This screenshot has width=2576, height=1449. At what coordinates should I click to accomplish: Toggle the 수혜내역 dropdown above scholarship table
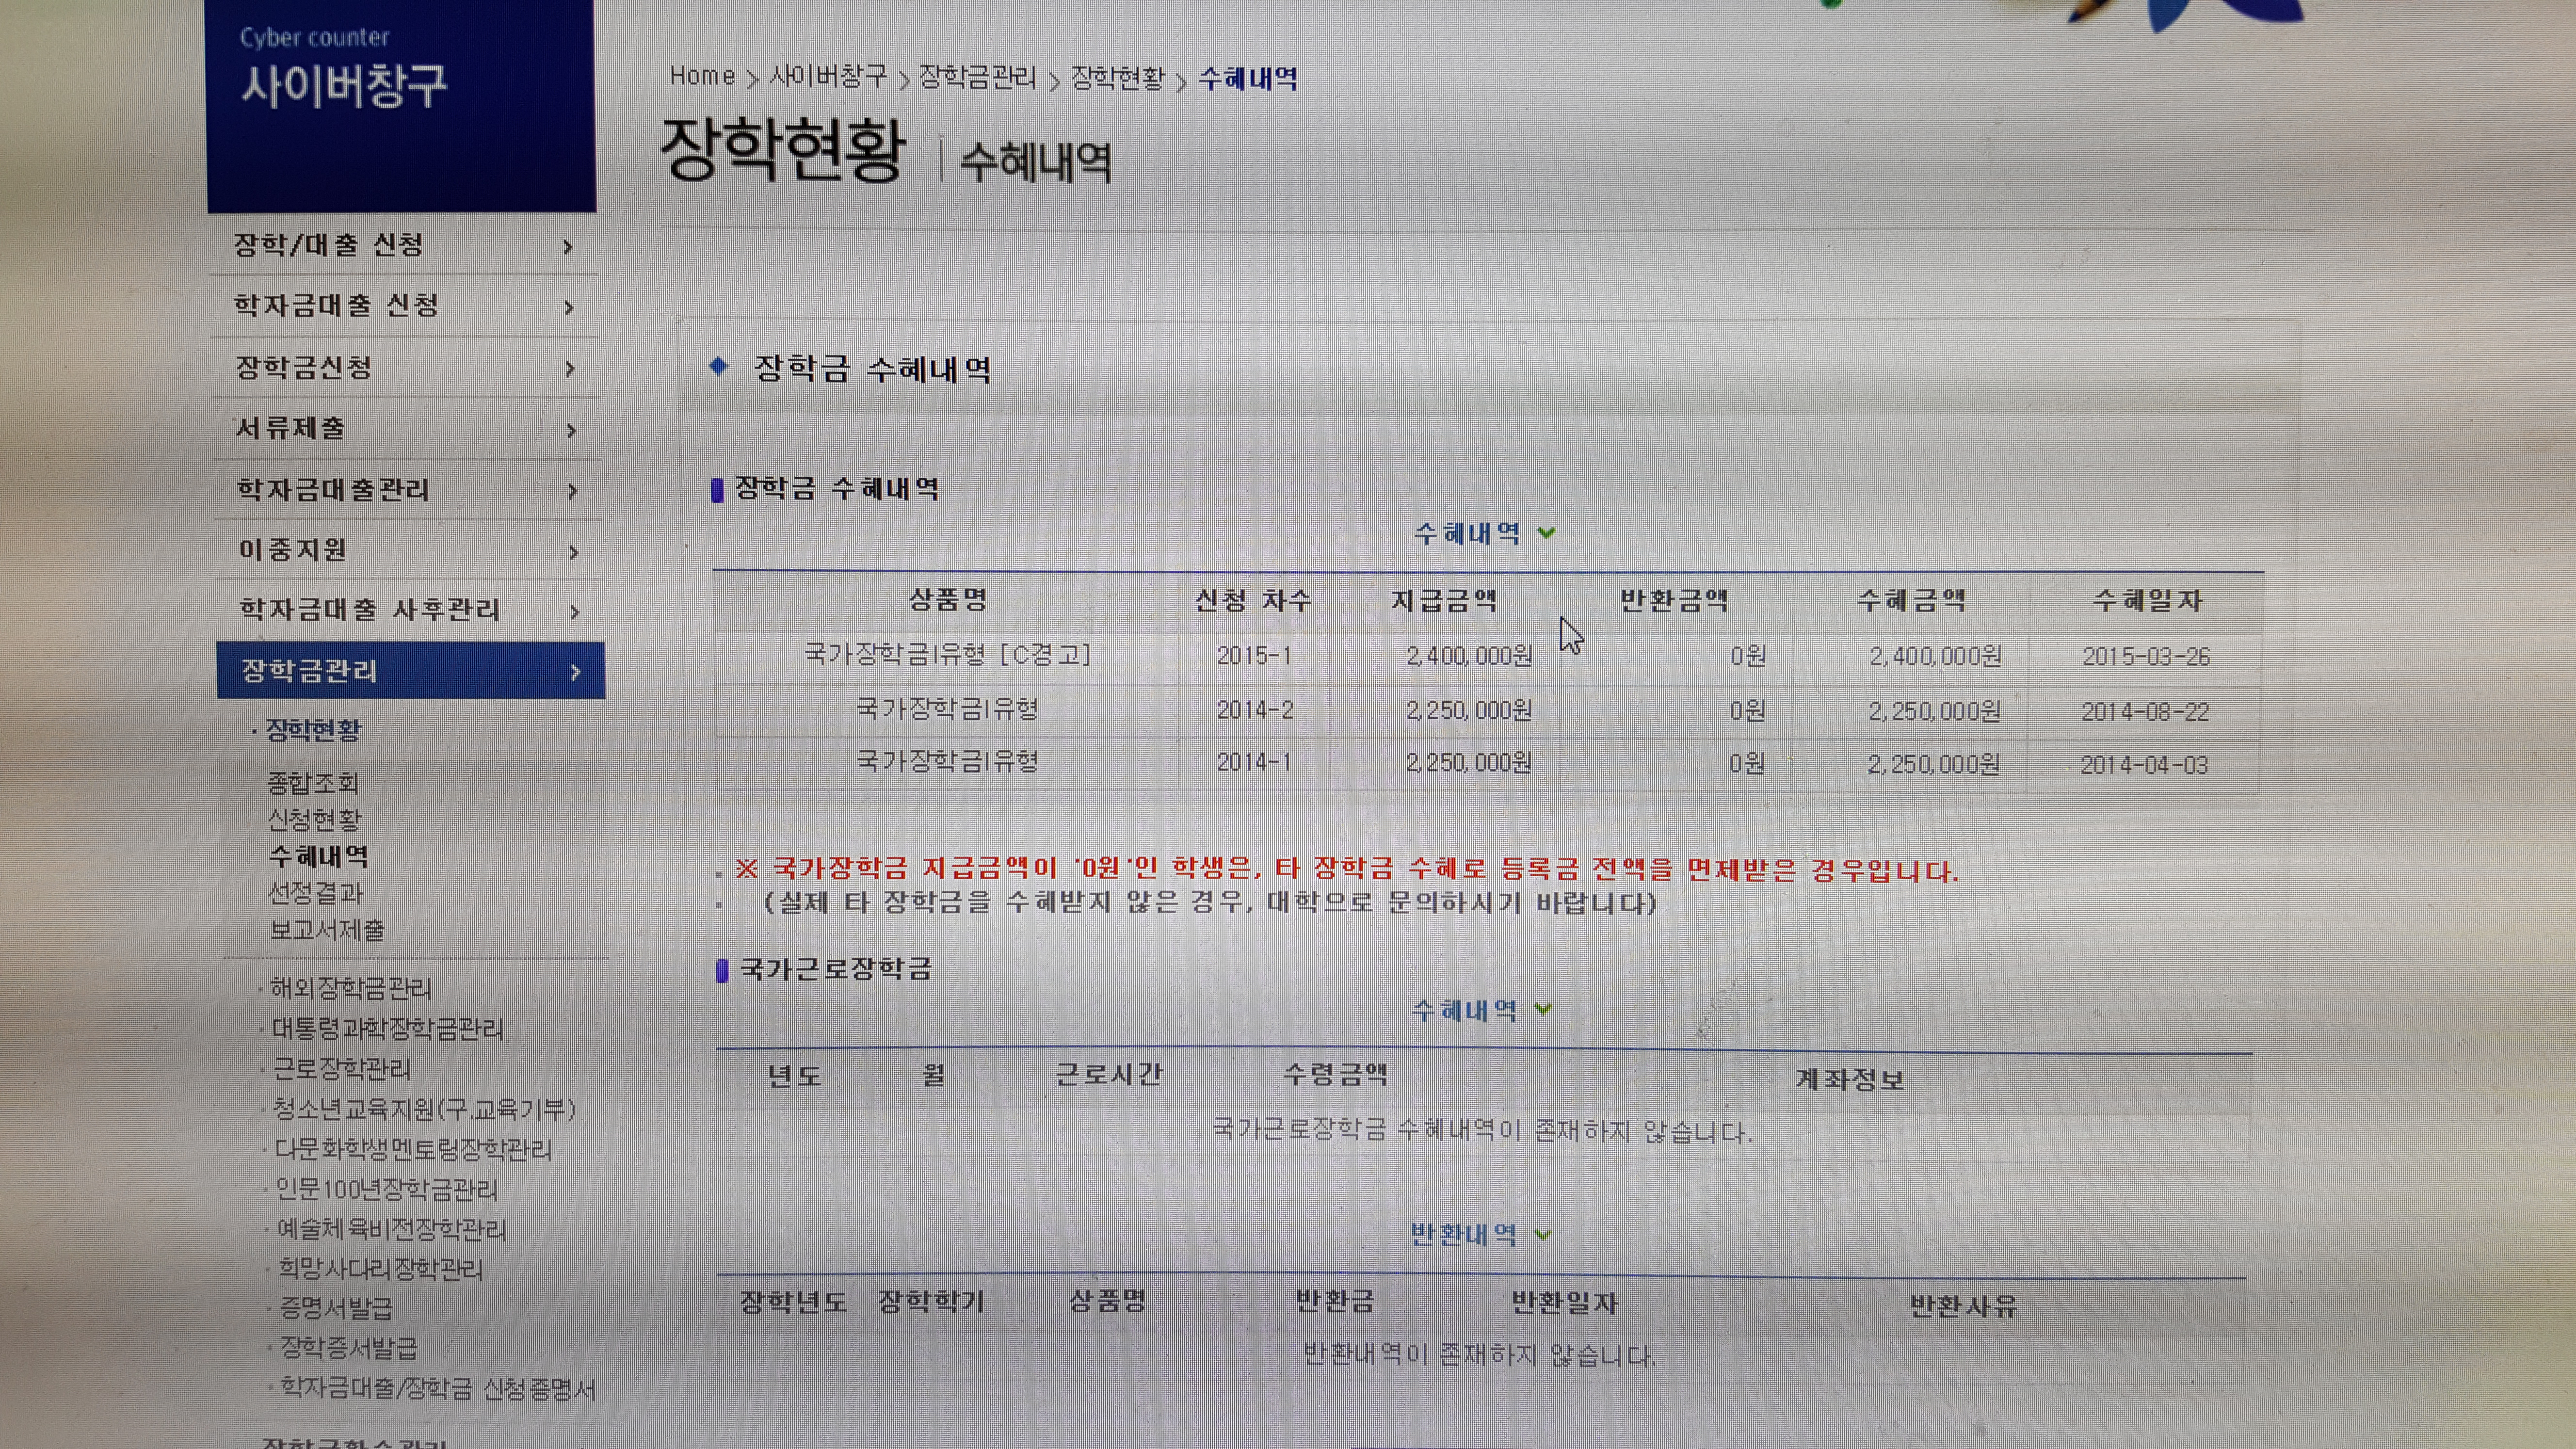coord(1546,533)
